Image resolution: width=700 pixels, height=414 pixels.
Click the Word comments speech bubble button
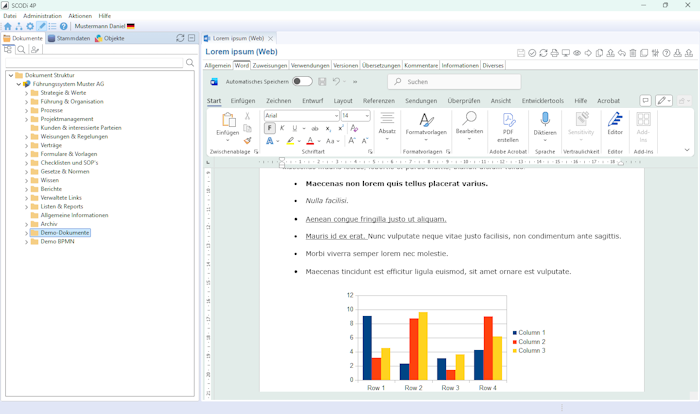pos(646,101)
